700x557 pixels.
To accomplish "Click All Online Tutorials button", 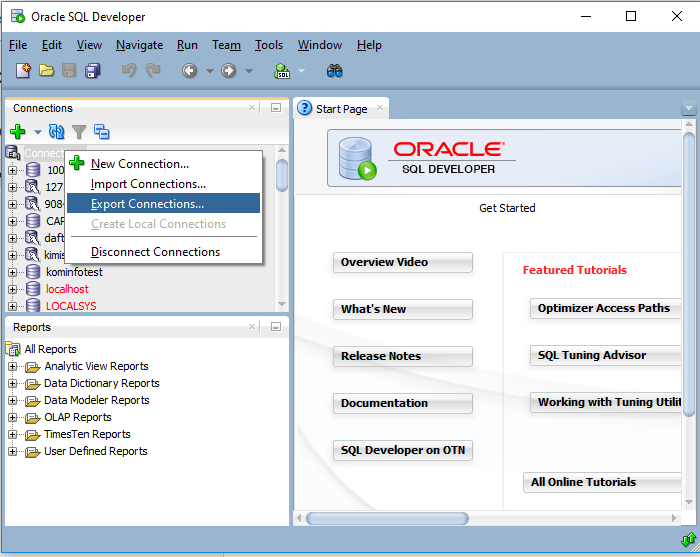I will [602, 482].
